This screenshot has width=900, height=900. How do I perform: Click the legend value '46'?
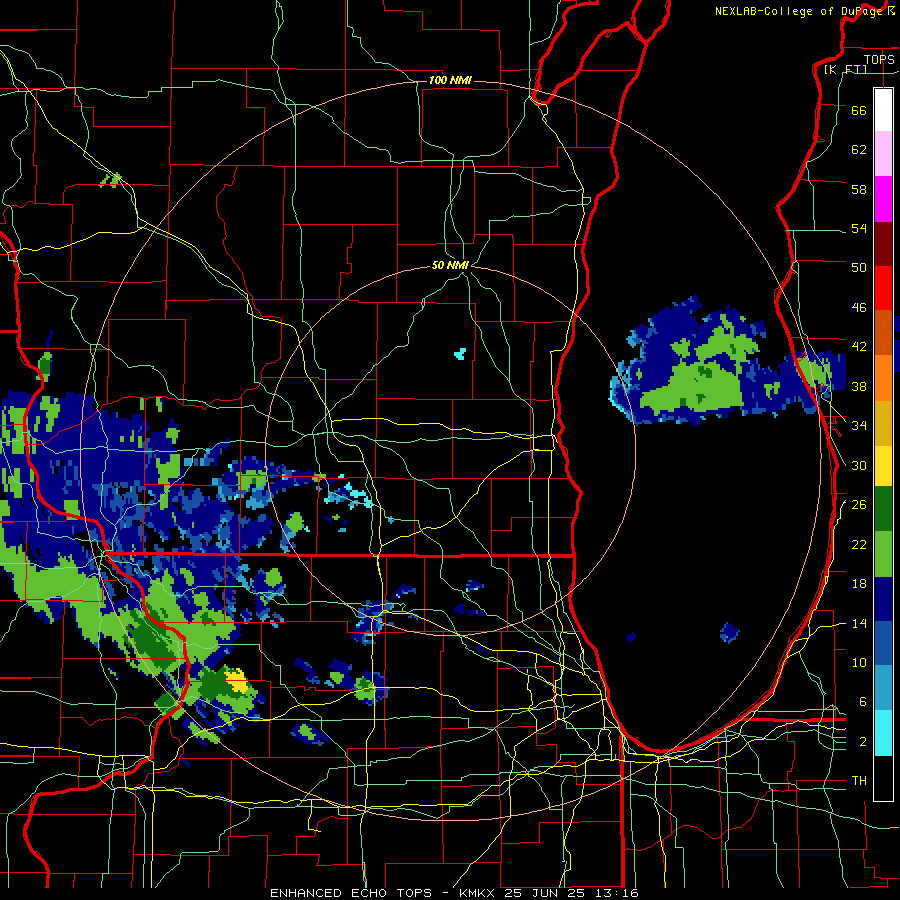(859, 308)
